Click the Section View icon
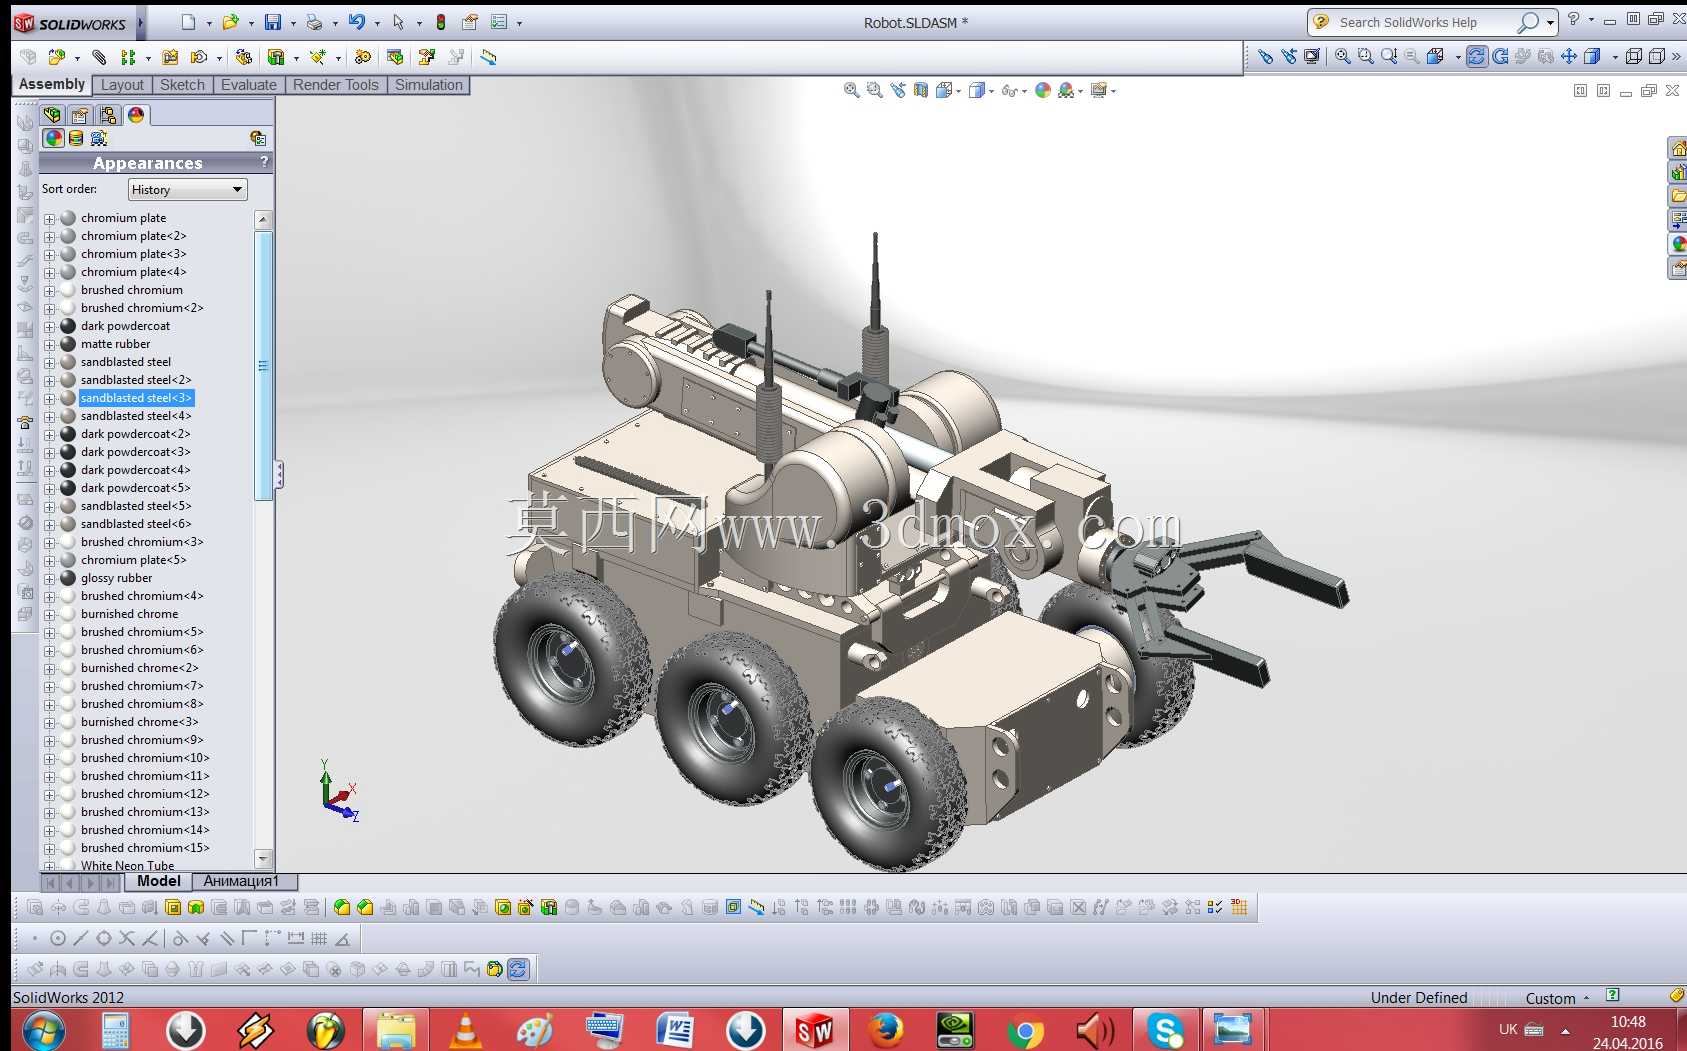The width and height of the screenshot is (1687, 1051). click(x=921, y=90)
